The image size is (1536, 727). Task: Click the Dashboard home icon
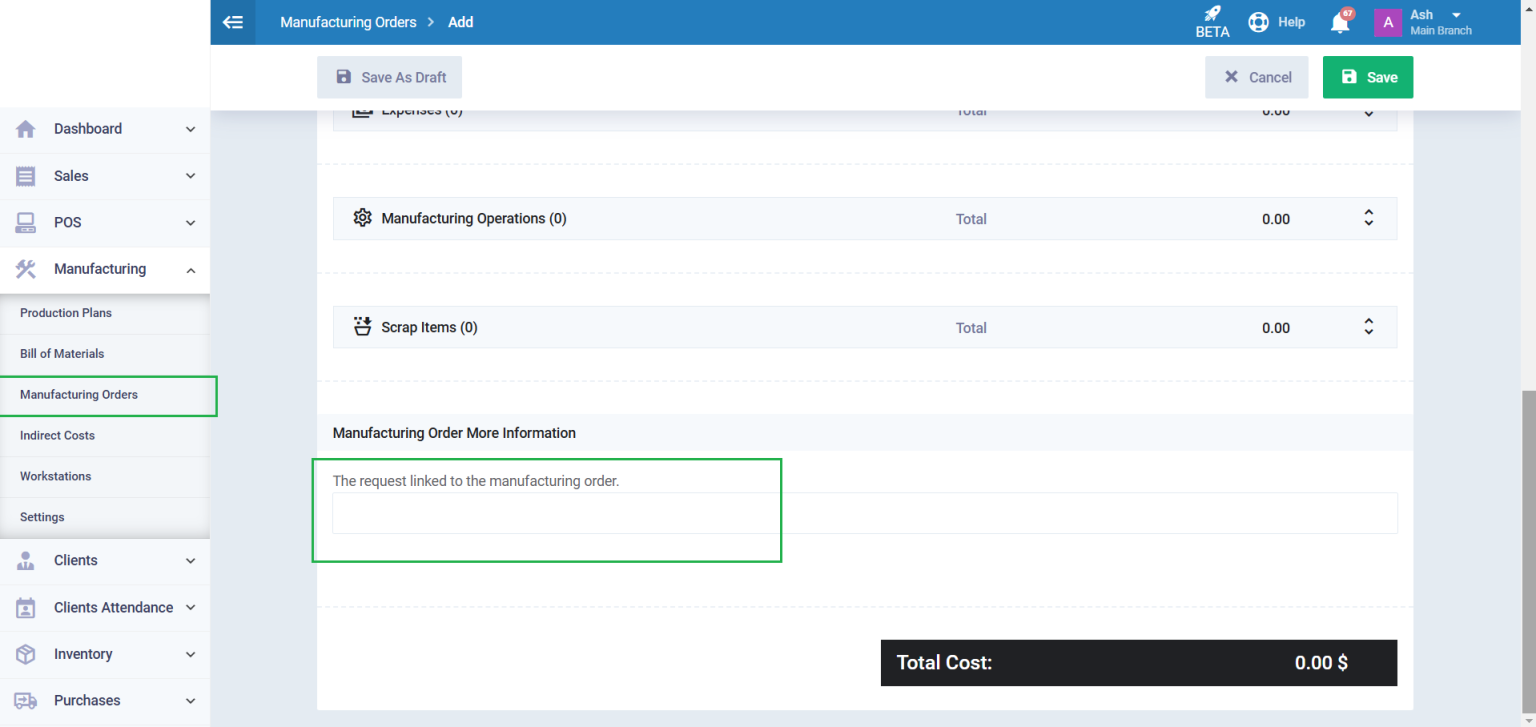pos(26,129)
